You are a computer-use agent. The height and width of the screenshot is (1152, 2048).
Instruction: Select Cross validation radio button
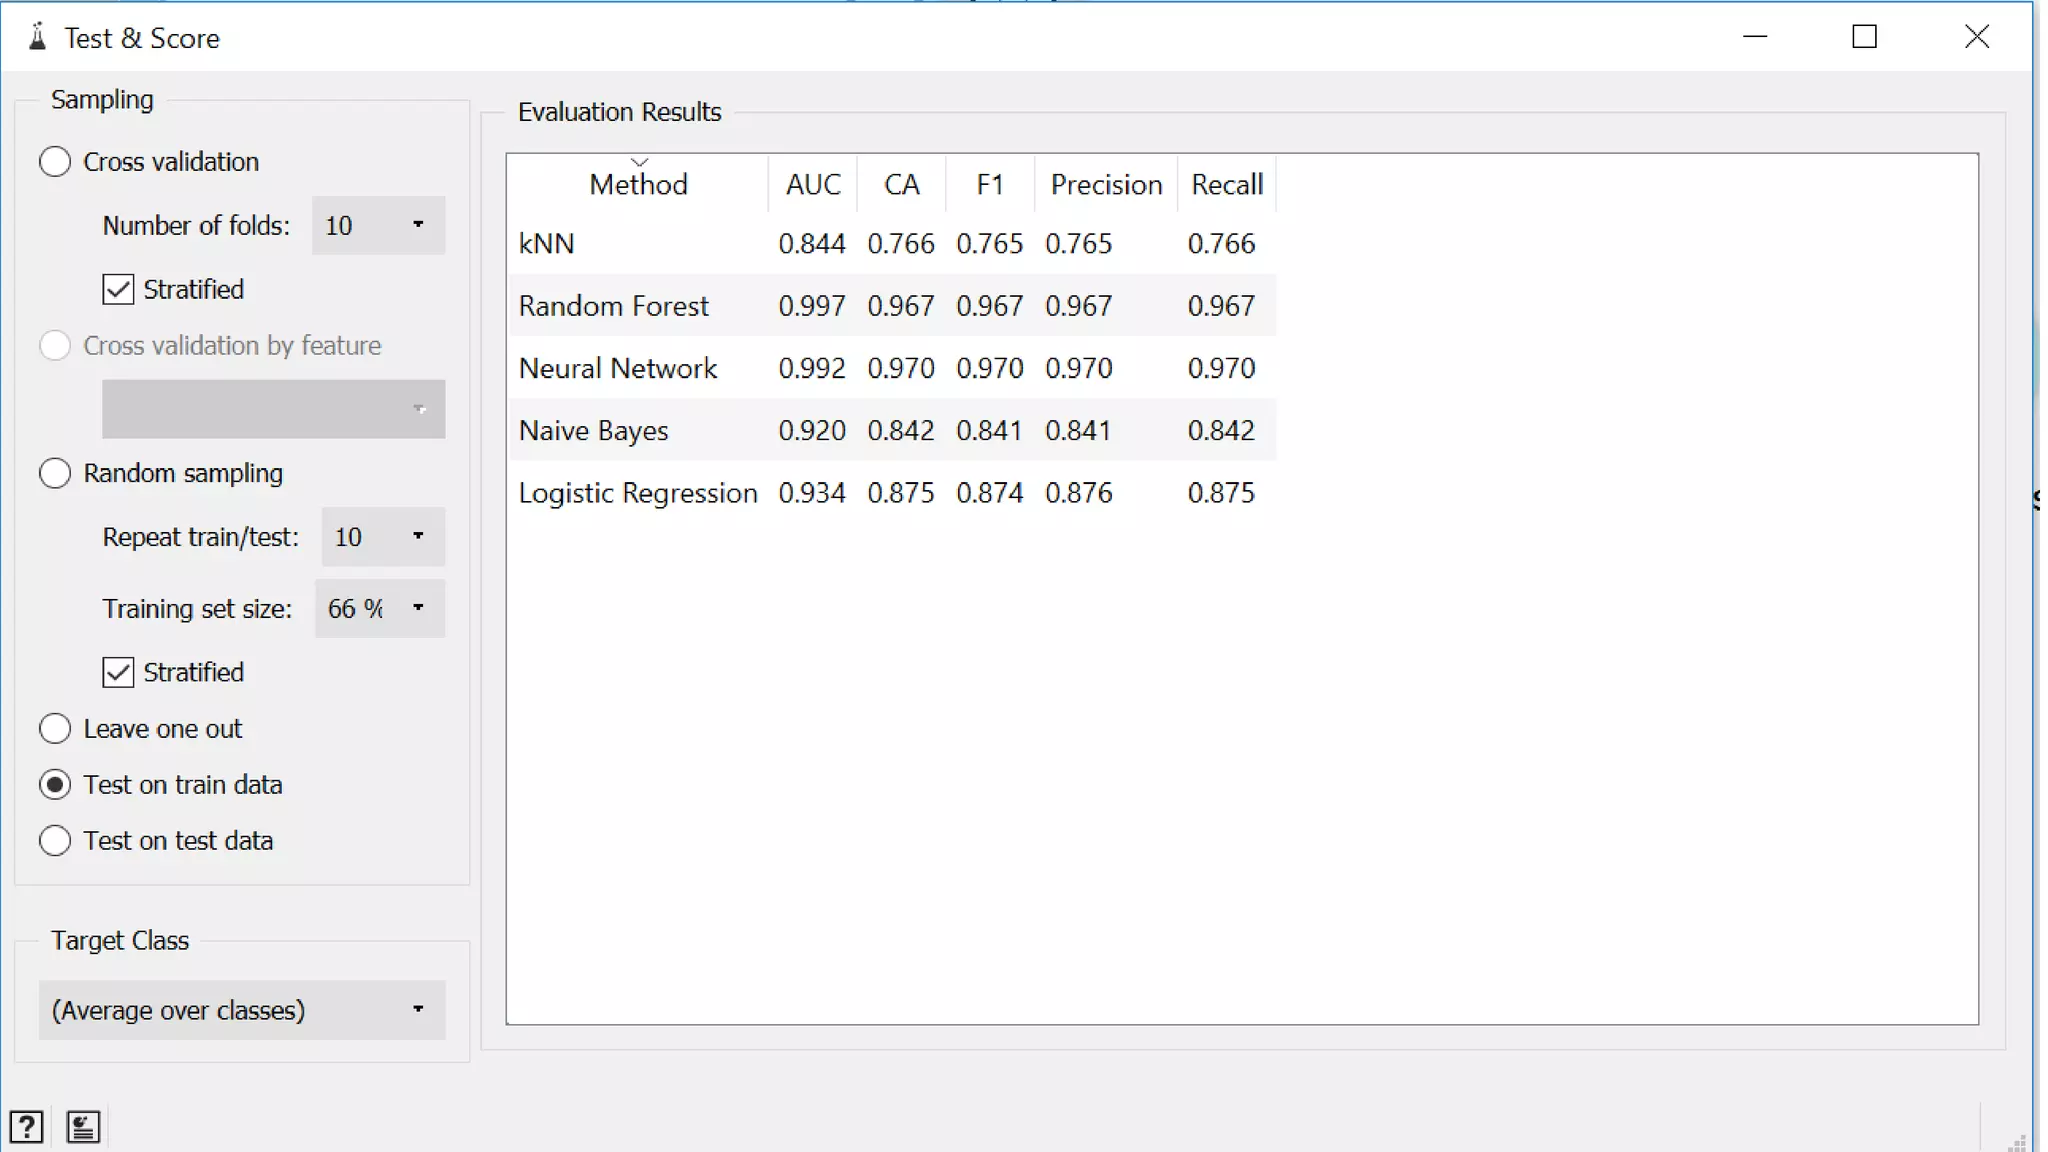55,162
